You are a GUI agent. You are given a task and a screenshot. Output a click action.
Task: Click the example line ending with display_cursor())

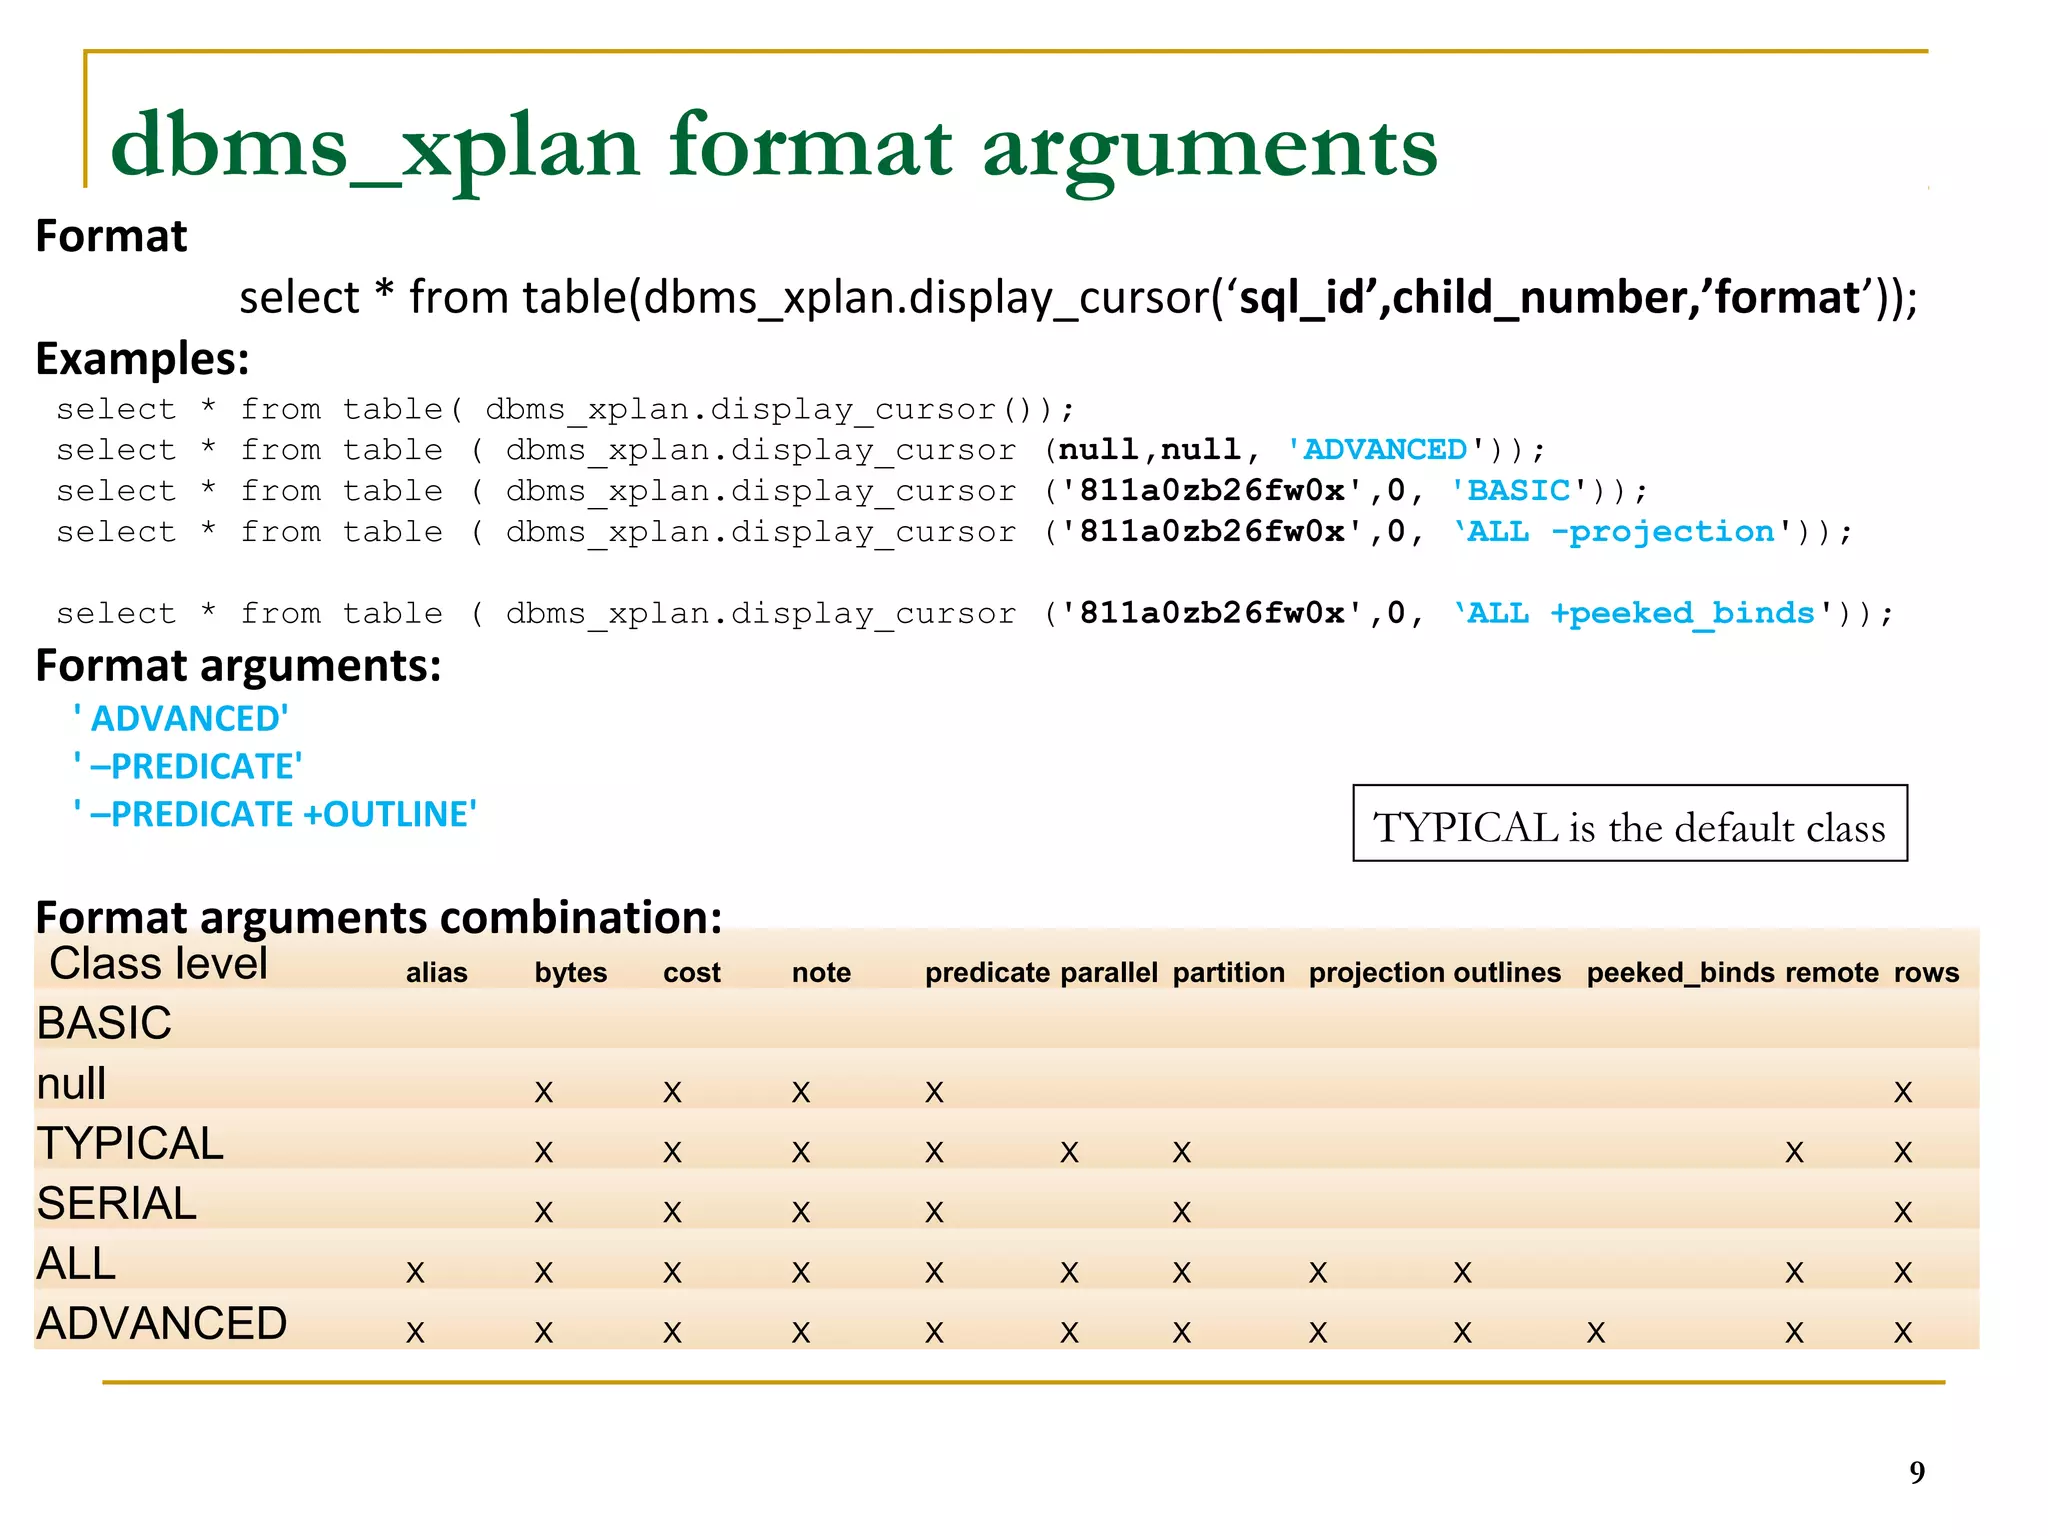pos(565,410)
